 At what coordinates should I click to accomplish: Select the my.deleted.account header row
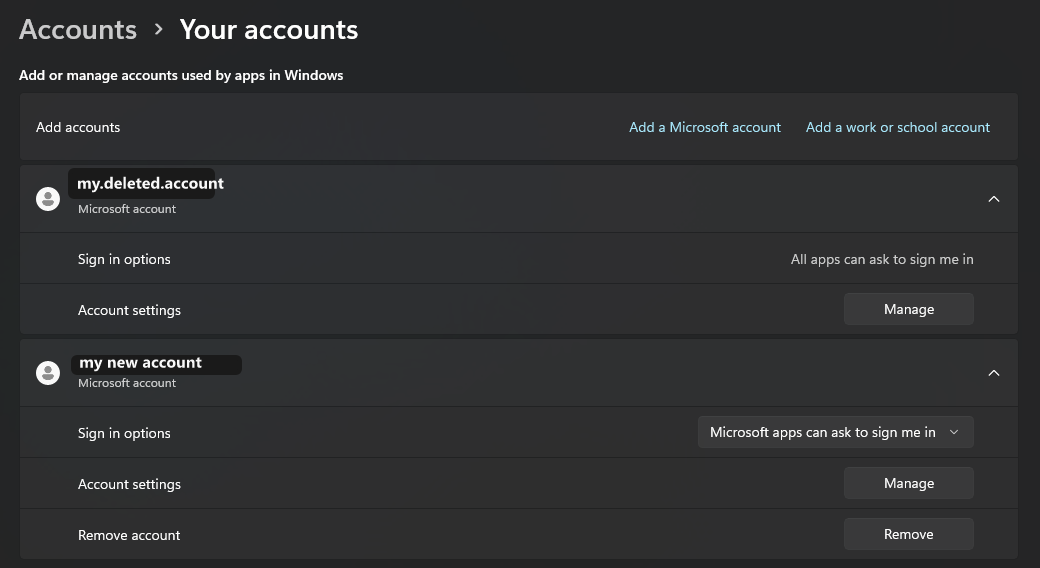(x=519, y=199)
